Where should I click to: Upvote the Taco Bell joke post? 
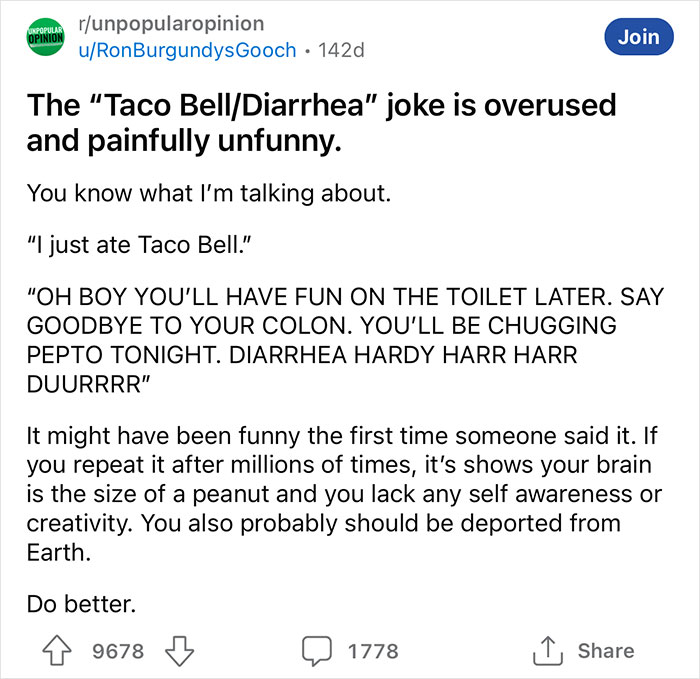[63, 651]
